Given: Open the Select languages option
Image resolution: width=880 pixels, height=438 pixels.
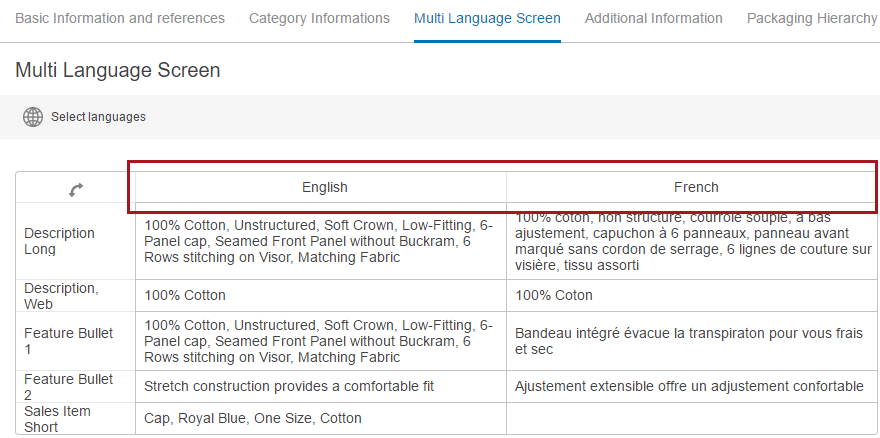Looking at the screenshot, I should coord(98,117).
